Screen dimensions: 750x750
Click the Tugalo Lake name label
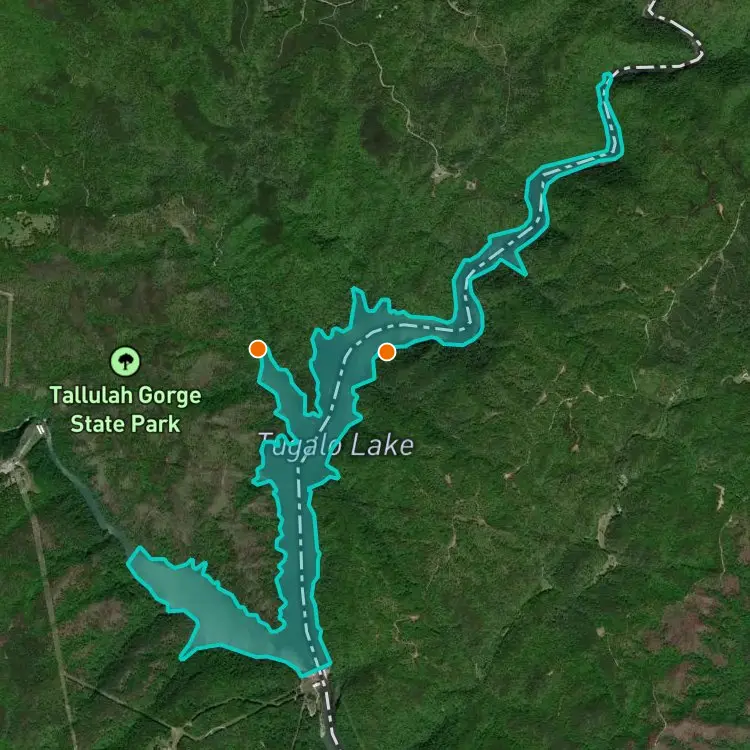(336, 445)
